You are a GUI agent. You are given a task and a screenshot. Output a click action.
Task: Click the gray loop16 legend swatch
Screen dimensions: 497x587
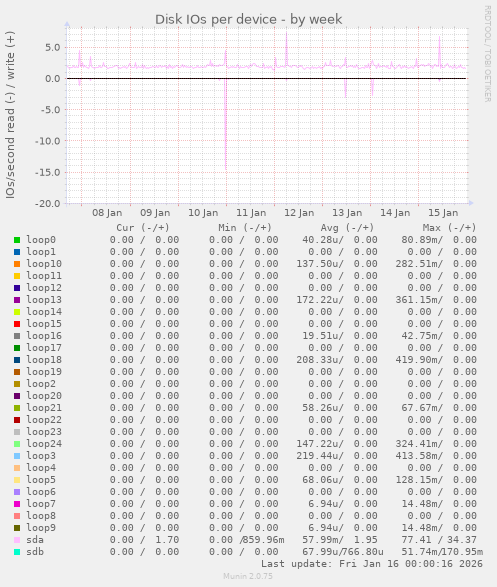pyautogui.click(x=17, y=336)
